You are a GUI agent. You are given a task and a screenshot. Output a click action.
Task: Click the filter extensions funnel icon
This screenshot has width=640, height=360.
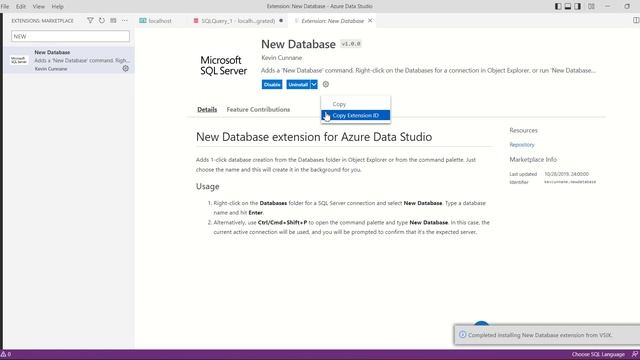click(90, 20)
